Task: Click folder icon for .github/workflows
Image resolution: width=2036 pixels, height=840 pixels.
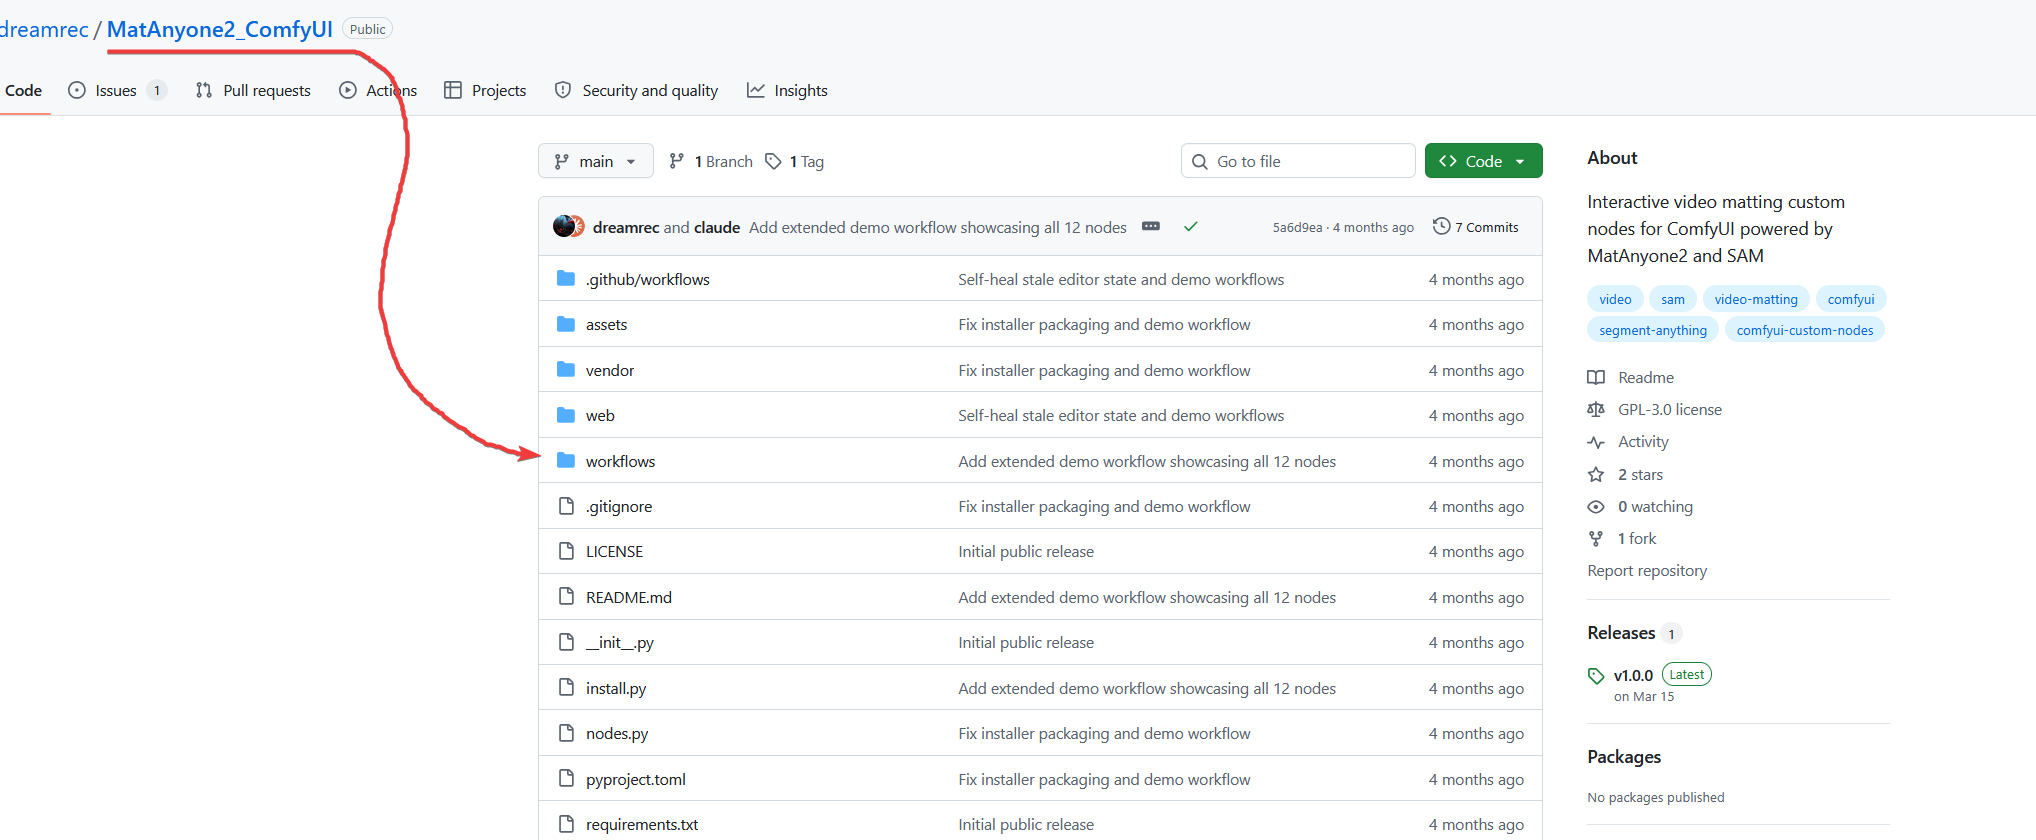Action: pyautogui.click(x=566, y=278)
